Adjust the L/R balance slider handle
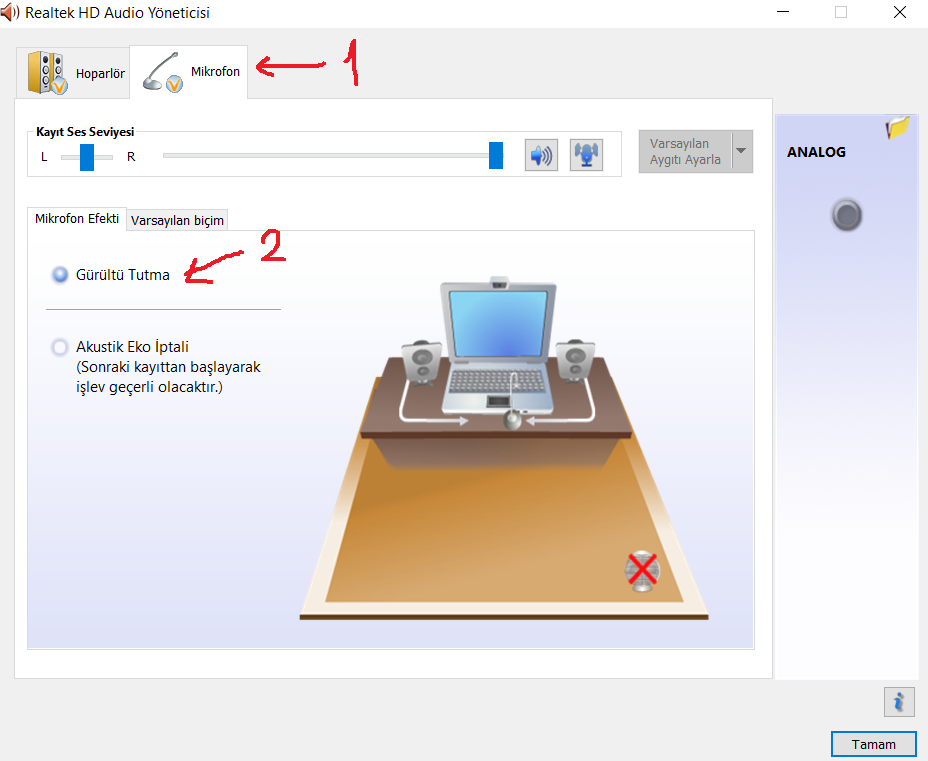This screenshot has height=761, width=928. [x=87, y=157]
